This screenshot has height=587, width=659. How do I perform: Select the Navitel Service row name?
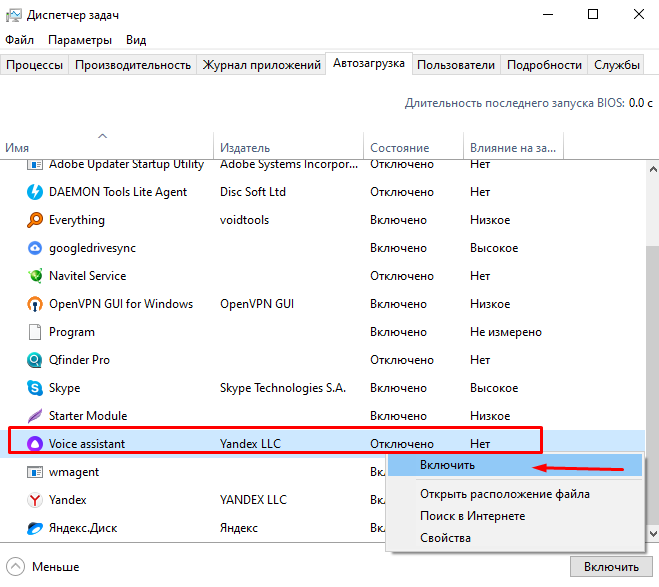click(87, 276)
